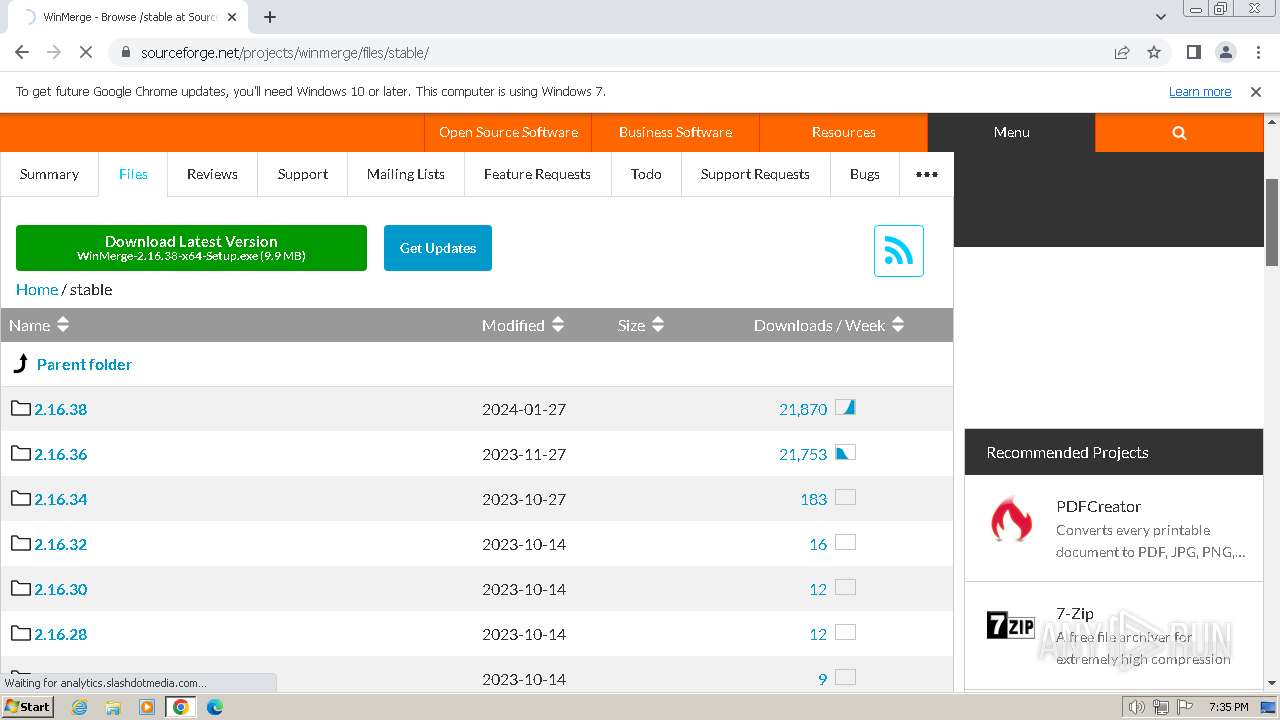Click the Learn more link
Image resolution: width=1280 pixels, height=720 pixels.
tap(1200, 91)
